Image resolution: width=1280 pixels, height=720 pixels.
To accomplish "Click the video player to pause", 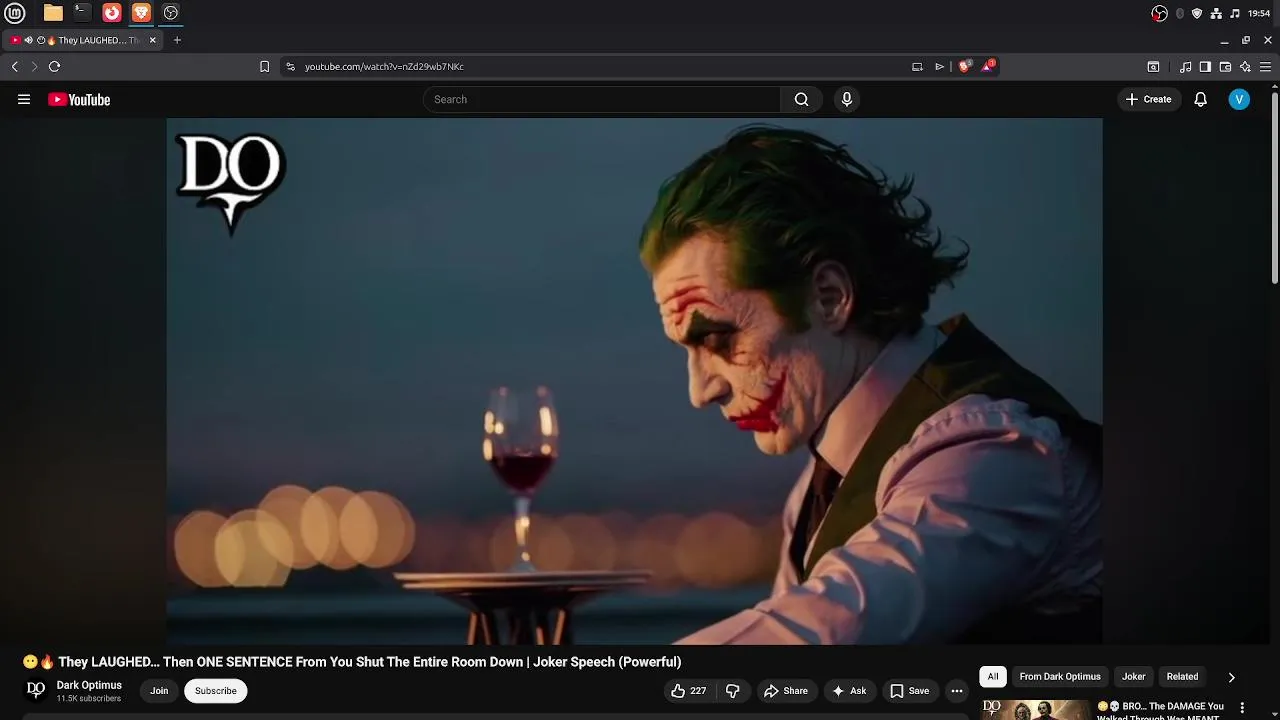I will tap(634, 381).
